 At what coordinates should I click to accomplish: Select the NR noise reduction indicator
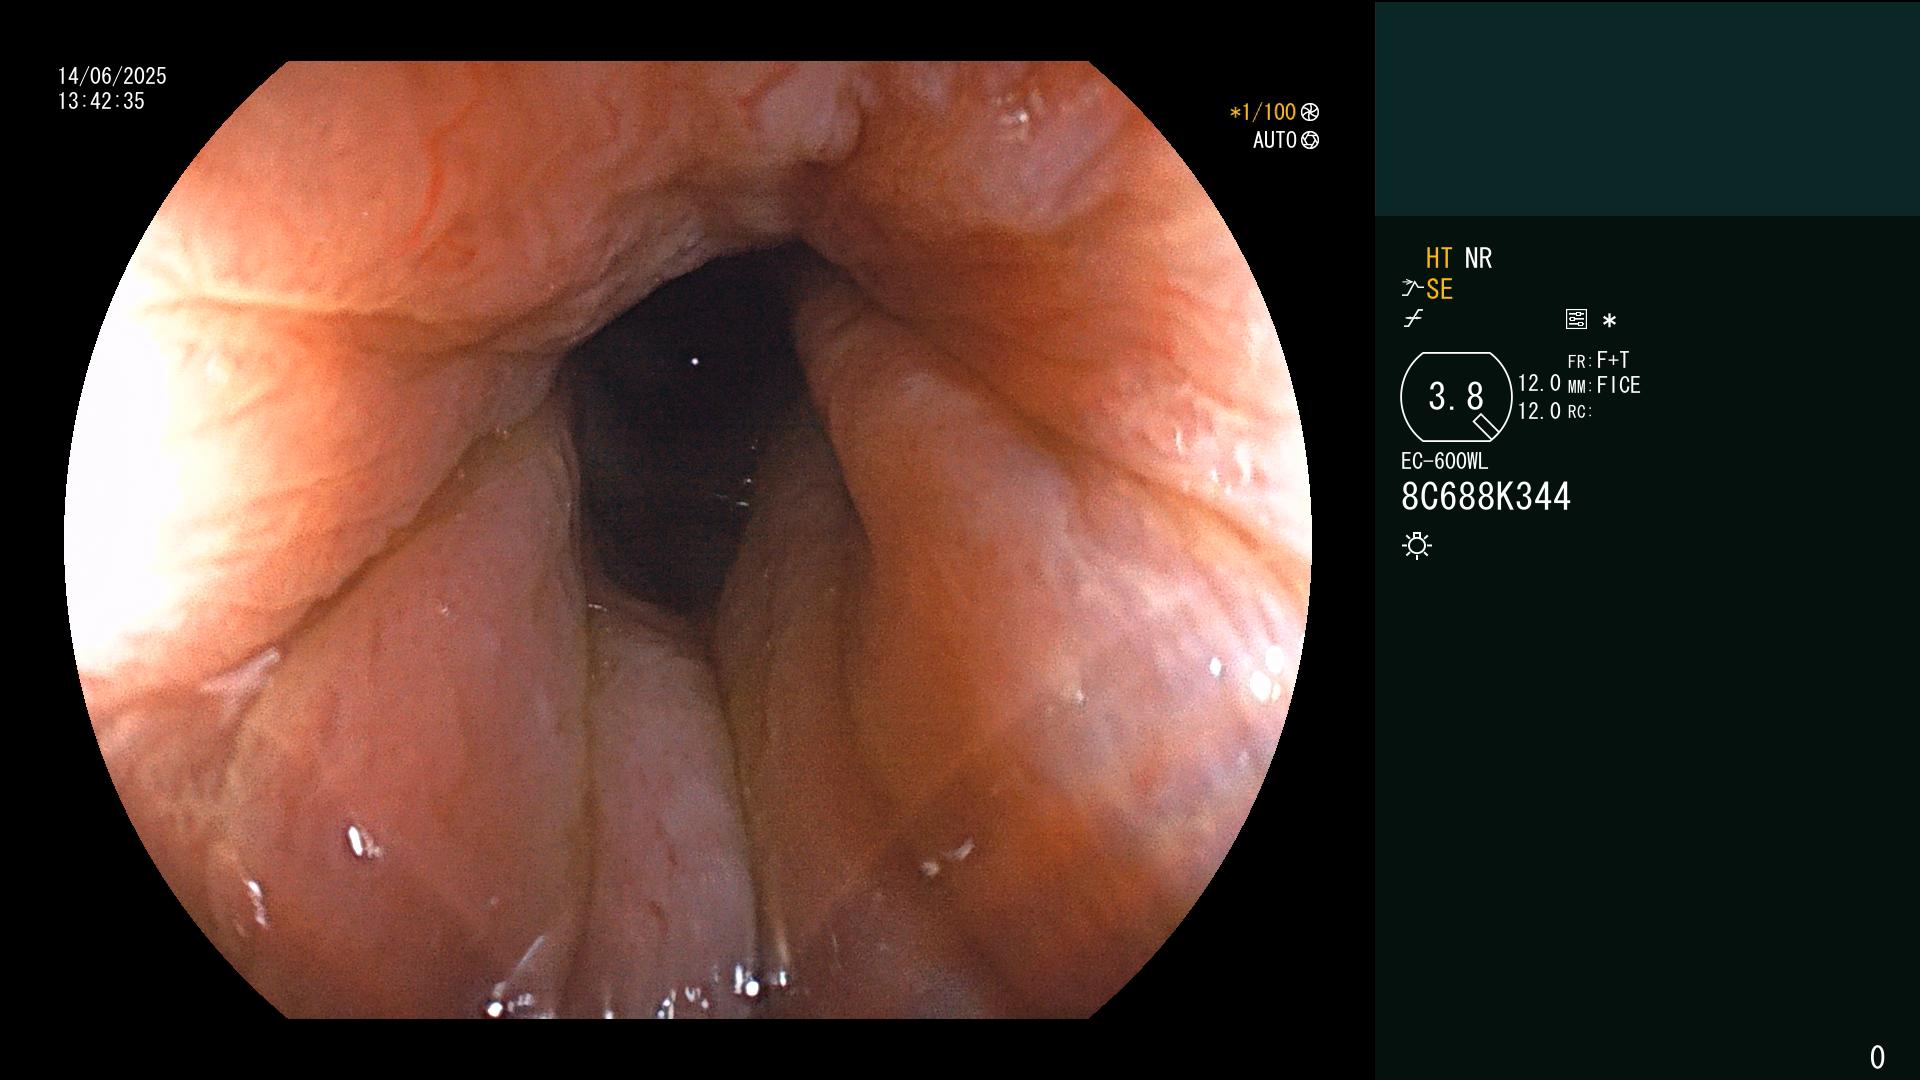click(x=1478, y=259)
